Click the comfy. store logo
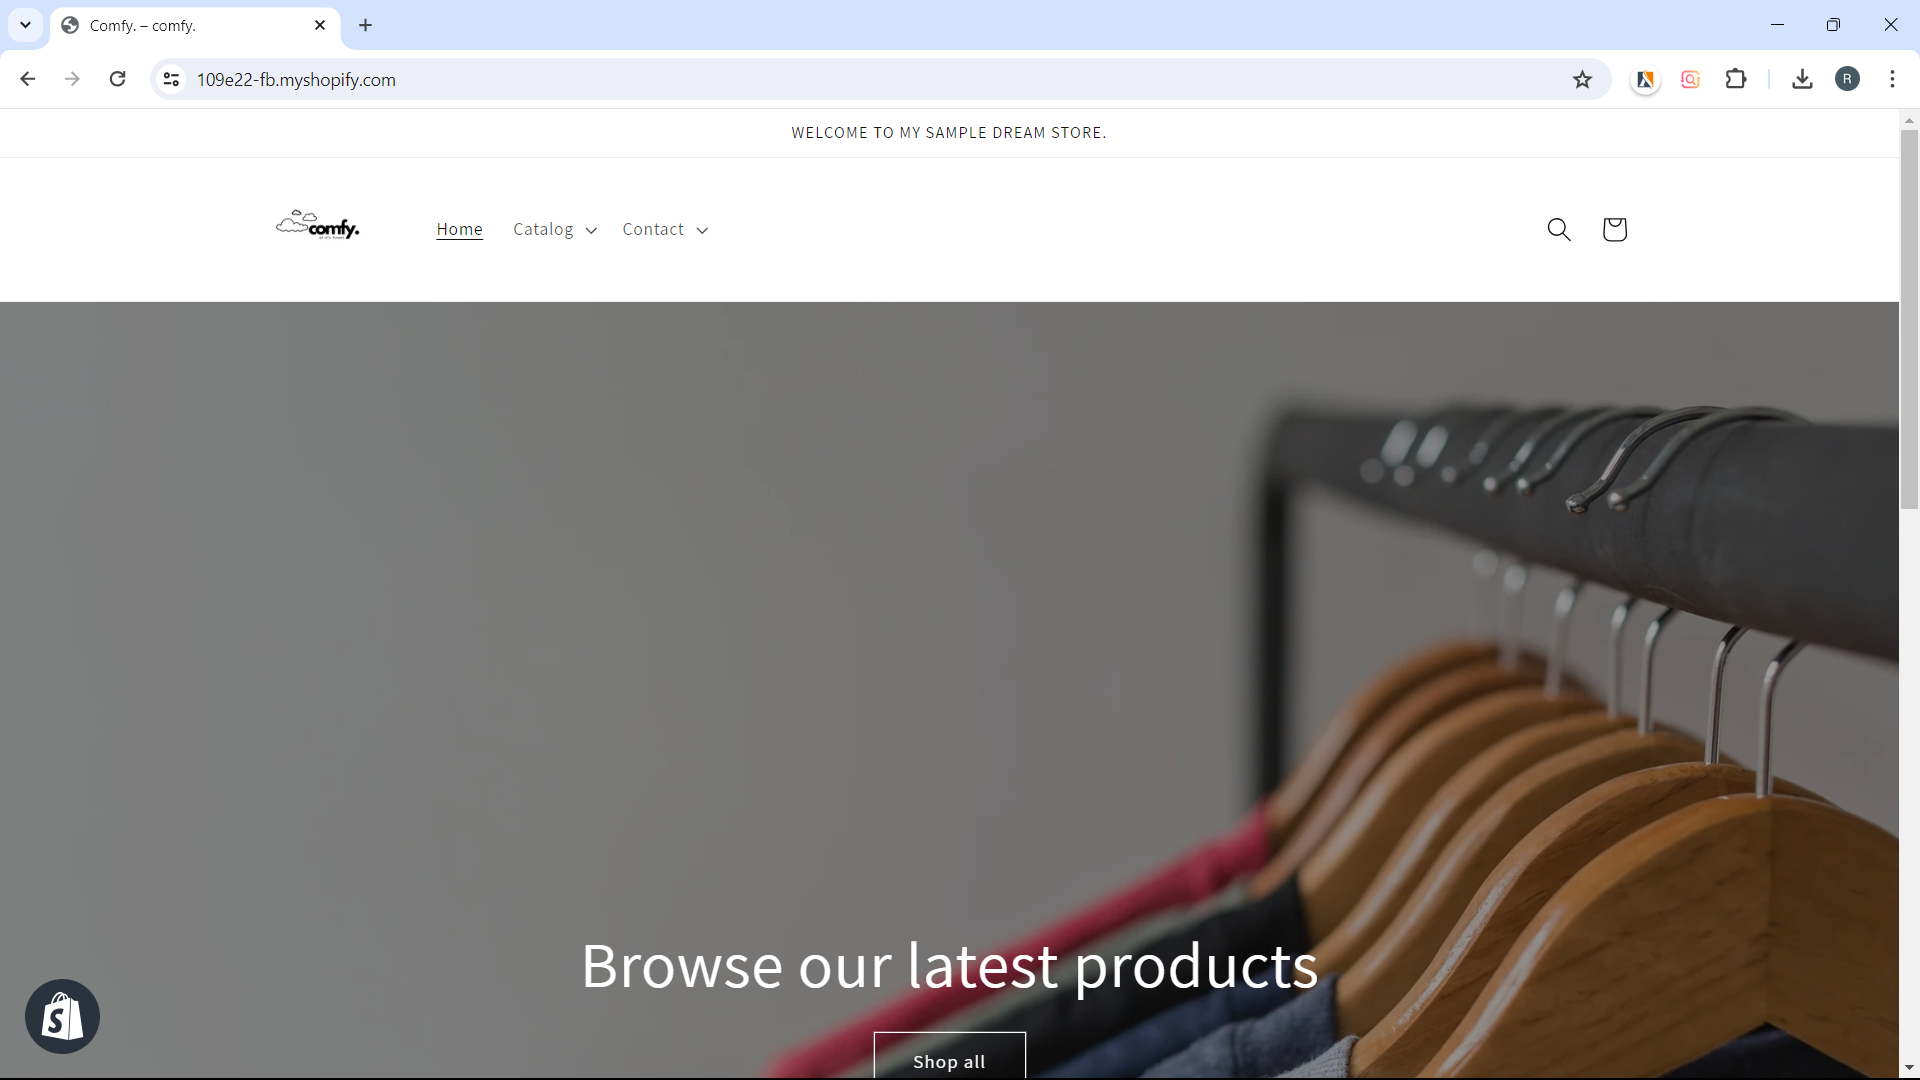The height and width of the screenshot is (1080, 1920). (x=317, y=225)
